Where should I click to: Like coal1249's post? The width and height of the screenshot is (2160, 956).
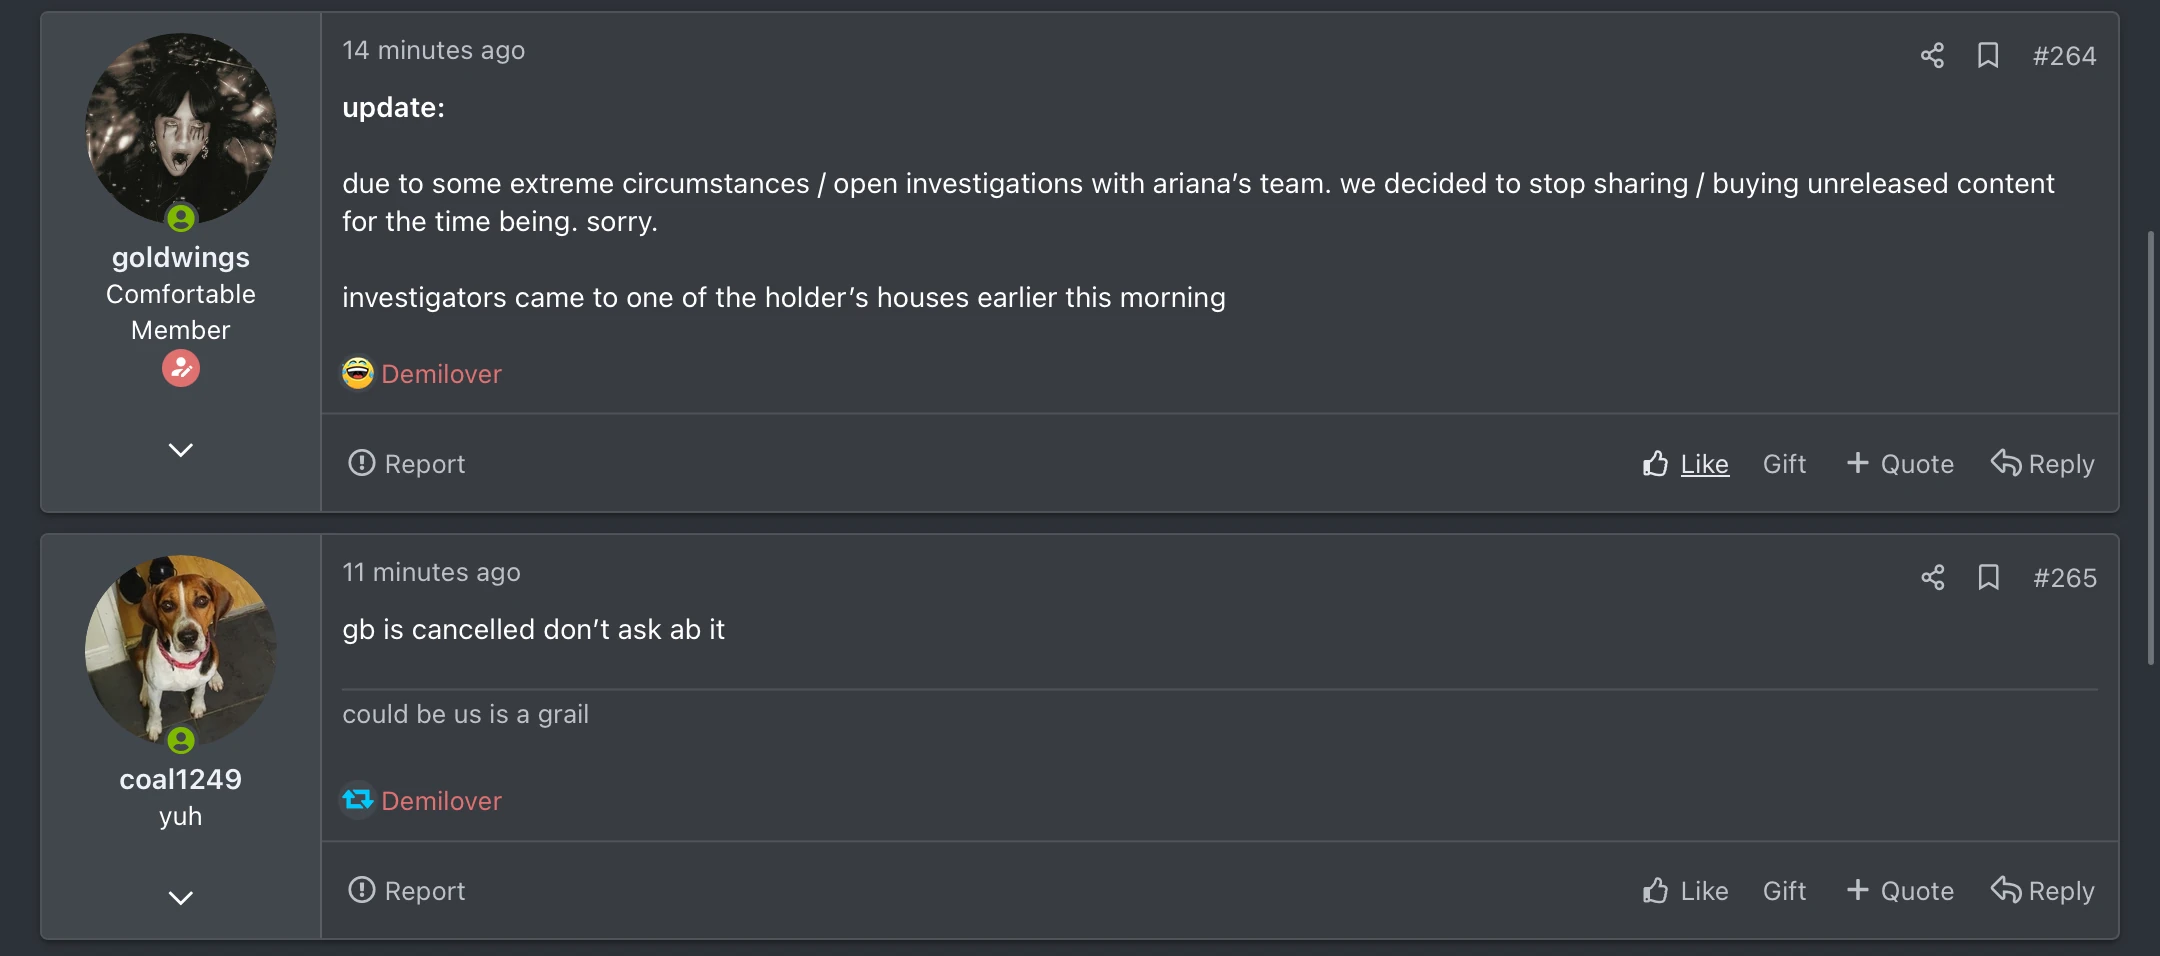coord(1686,891)
